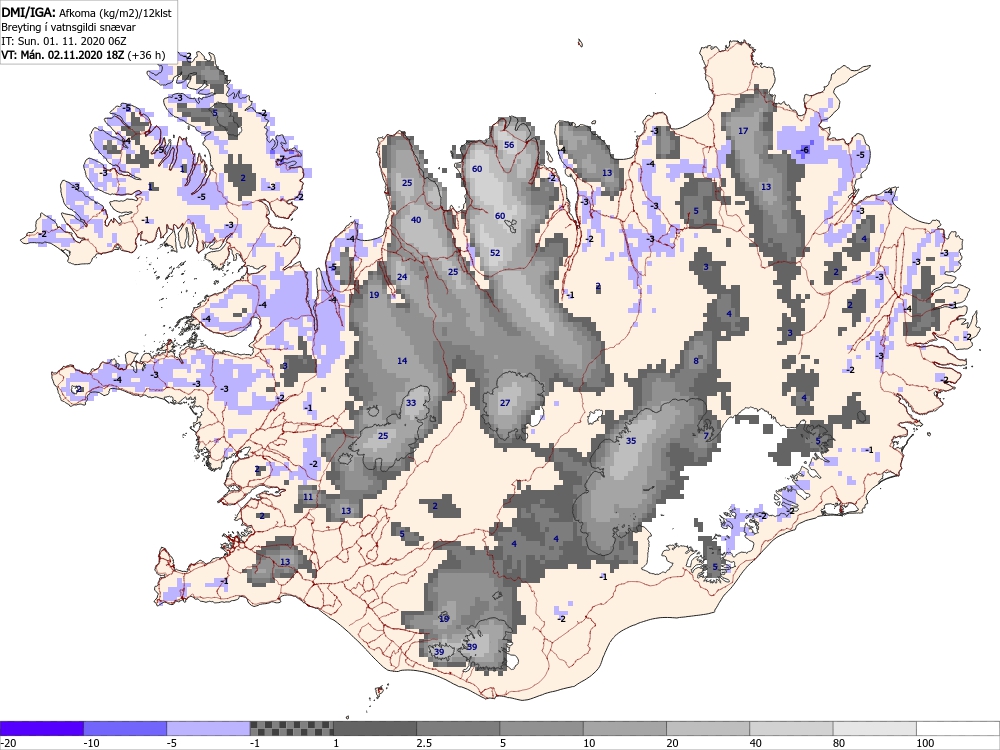Screen dimensions: 1000x750
Task: Select the -10 to -5 purple legend swatch
Action: coord(125,728)
